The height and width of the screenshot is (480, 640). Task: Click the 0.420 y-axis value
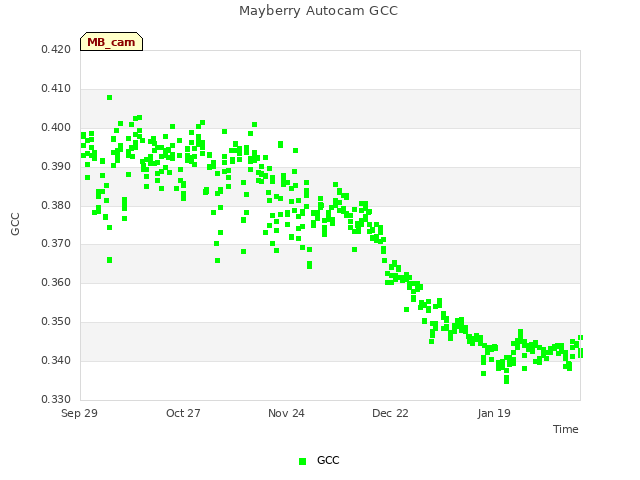(x=56, y=49)
